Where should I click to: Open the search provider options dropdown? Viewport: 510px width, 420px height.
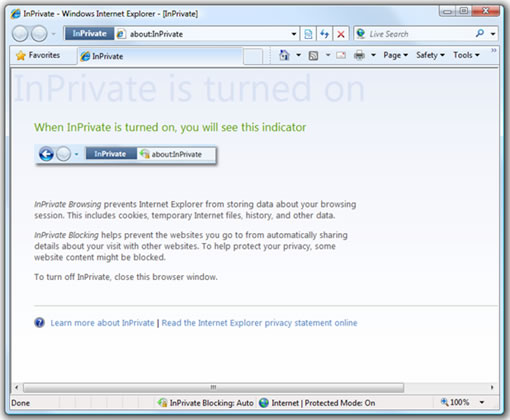coord(493,34)
